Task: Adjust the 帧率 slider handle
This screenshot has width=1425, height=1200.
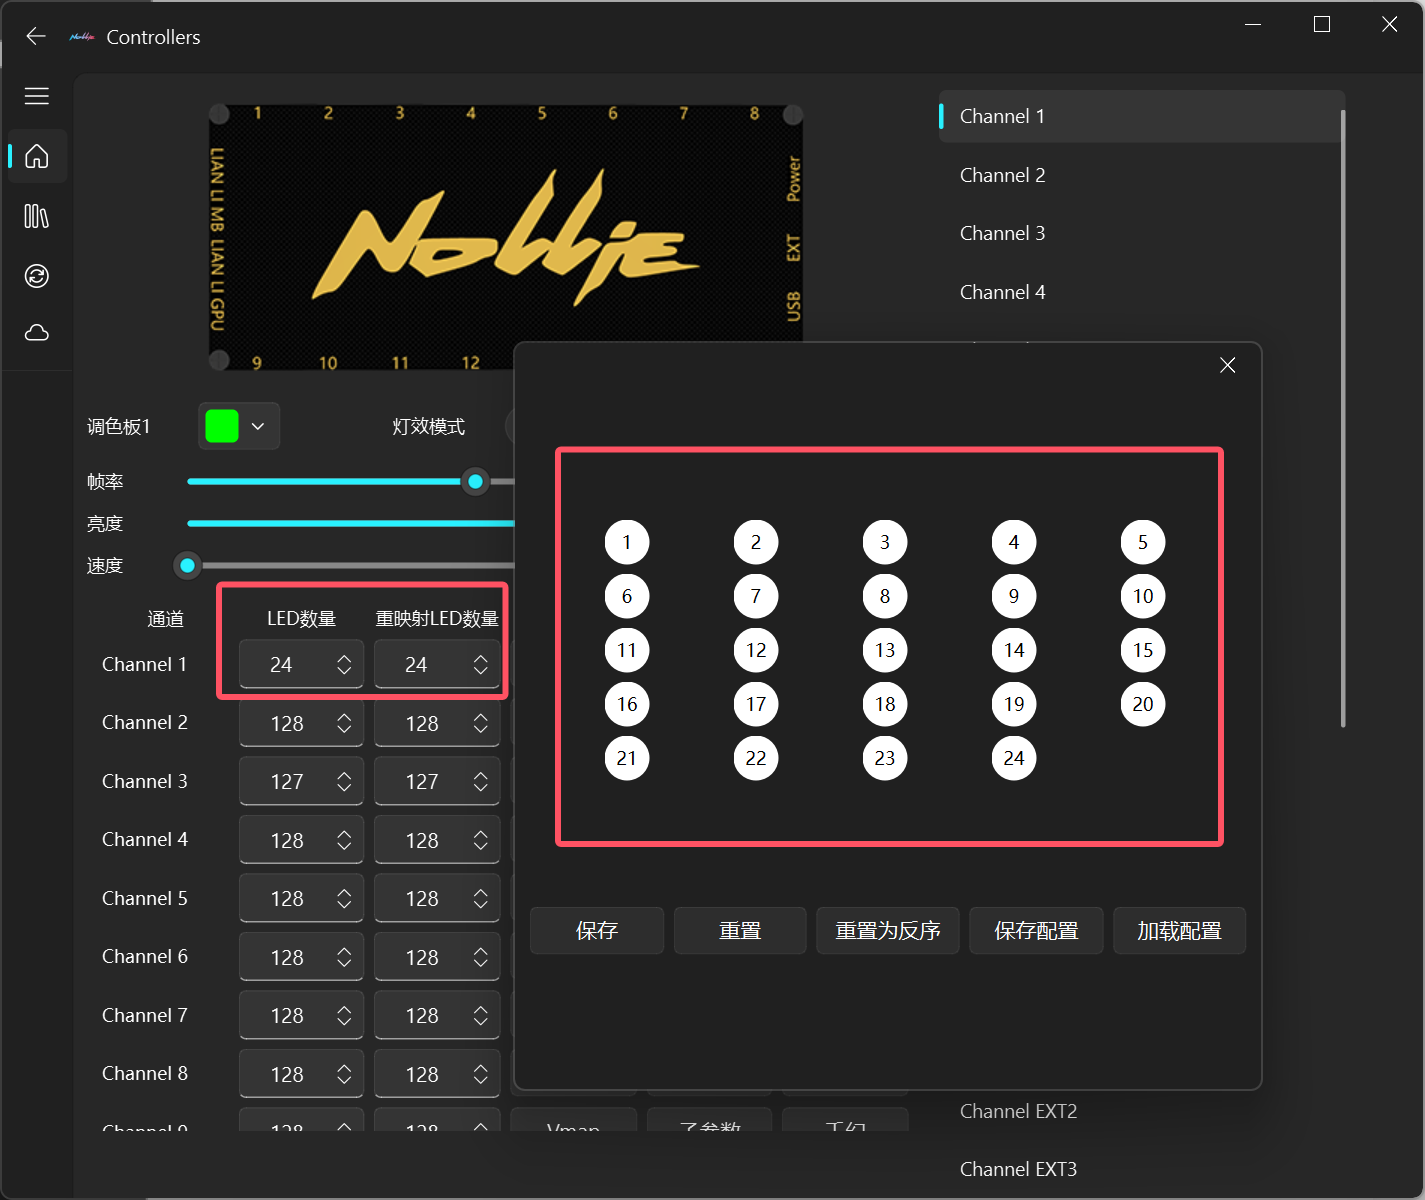Action: [476, 482]
